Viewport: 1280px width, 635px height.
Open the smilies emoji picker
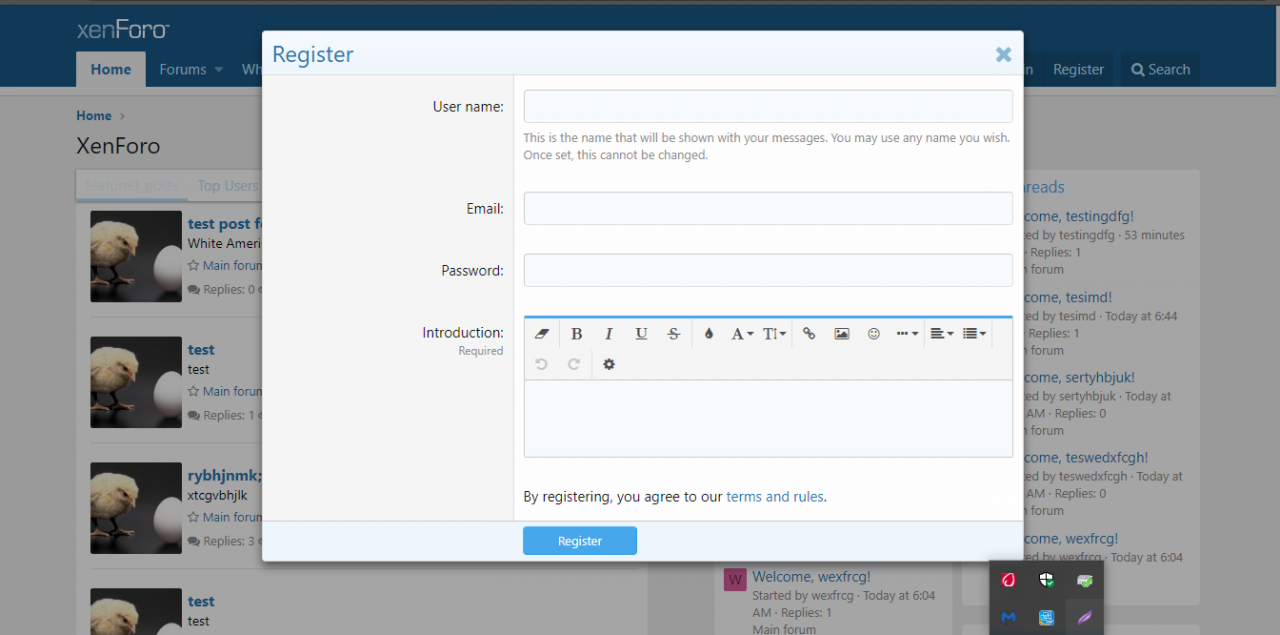coord(873,334)
